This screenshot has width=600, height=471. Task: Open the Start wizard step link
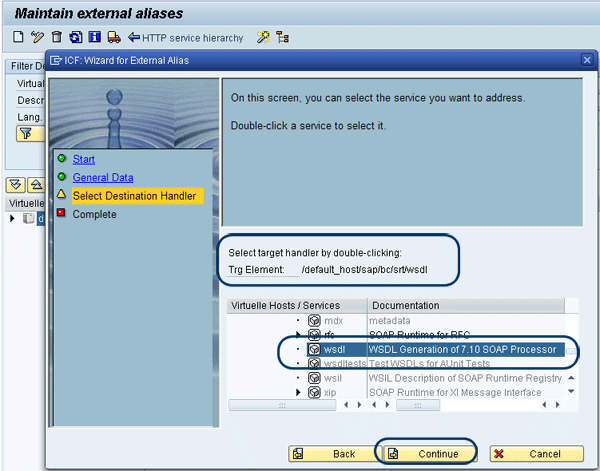[84, 159]
